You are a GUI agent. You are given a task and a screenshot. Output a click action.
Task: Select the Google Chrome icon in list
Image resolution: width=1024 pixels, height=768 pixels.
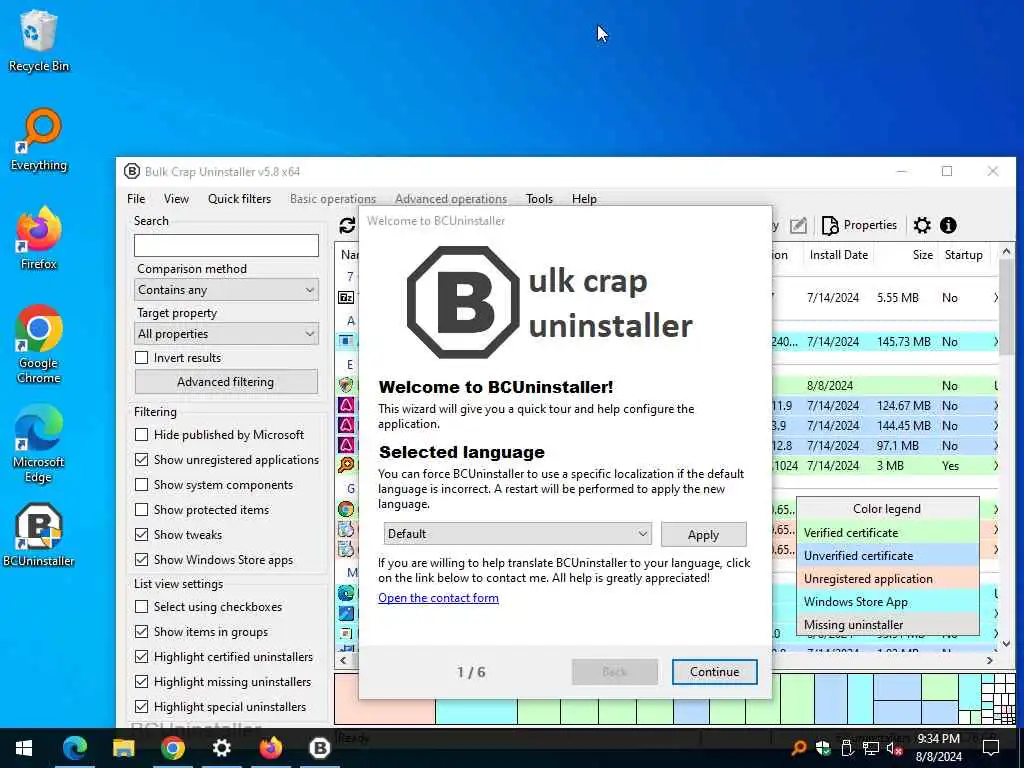click(x=346, y=509)
